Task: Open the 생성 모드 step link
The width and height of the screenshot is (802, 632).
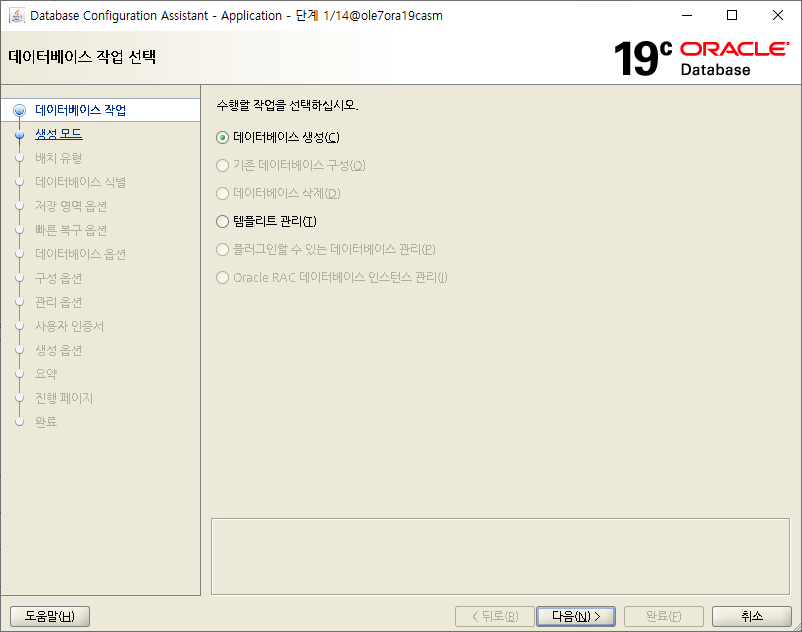Action: click(x=59, y=134)
